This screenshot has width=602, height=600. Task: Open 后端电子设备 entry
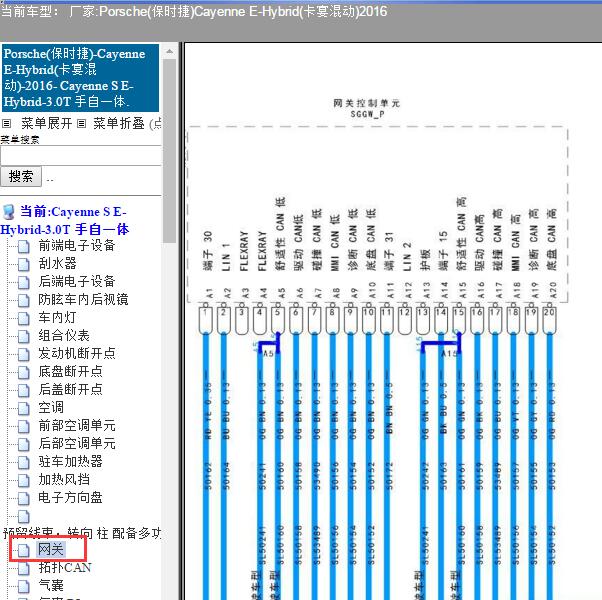[76, 281]
